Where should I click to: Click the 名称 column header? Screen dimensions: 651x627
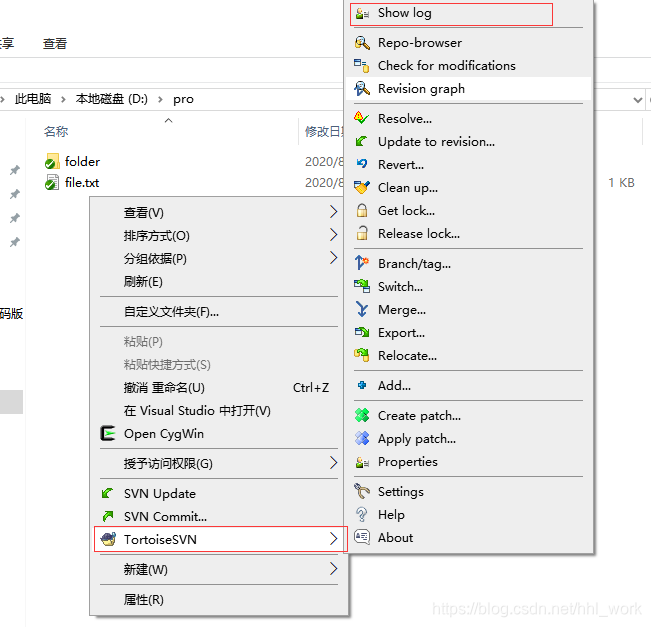pyautogui.click(x=56, y=132)
